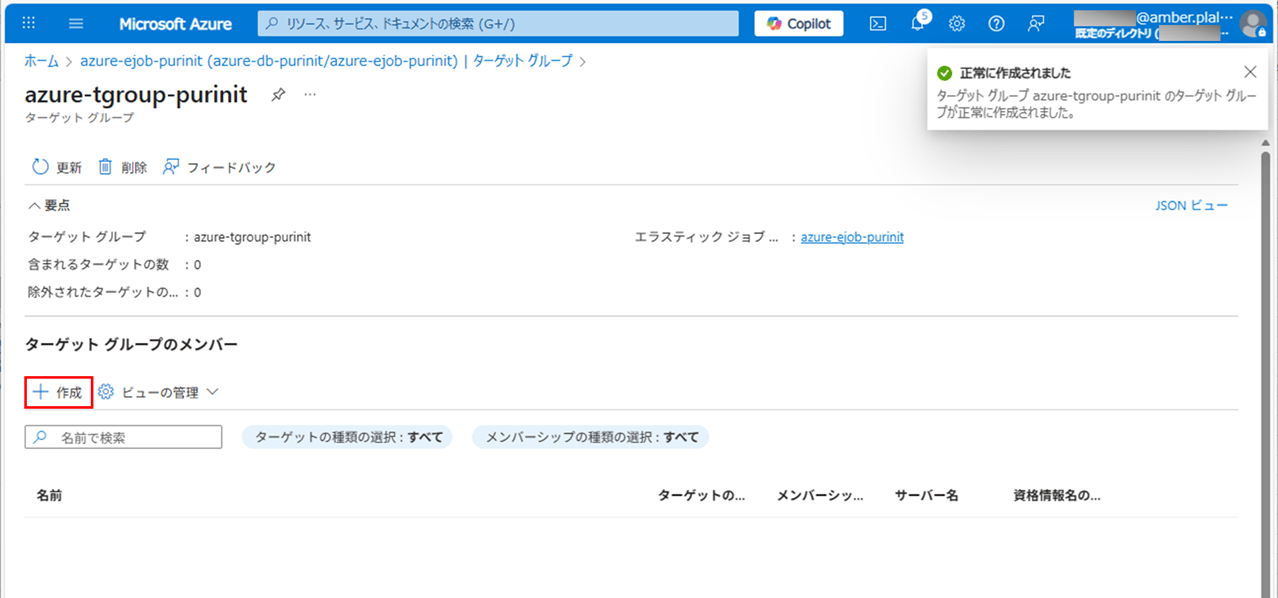Open the help question mark icon

[x=996, y=23]
